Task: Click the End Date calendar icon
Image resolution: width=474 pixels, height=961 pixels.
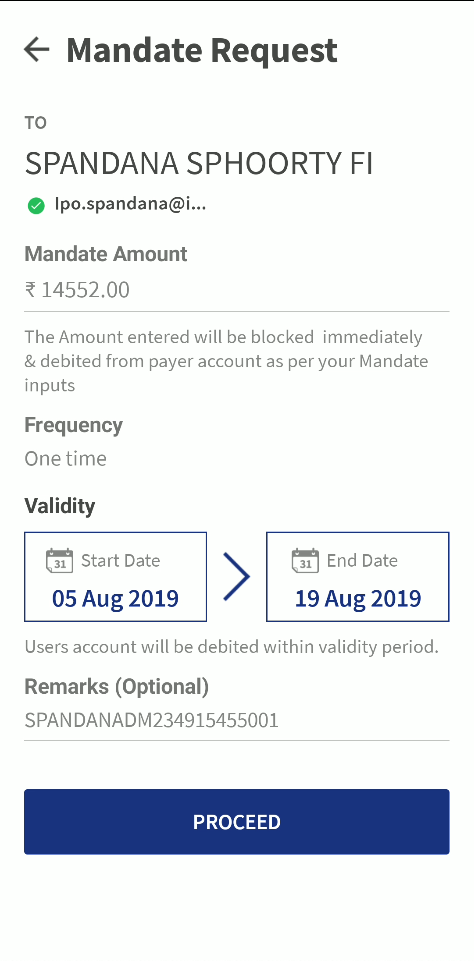Action: point(305,561)
